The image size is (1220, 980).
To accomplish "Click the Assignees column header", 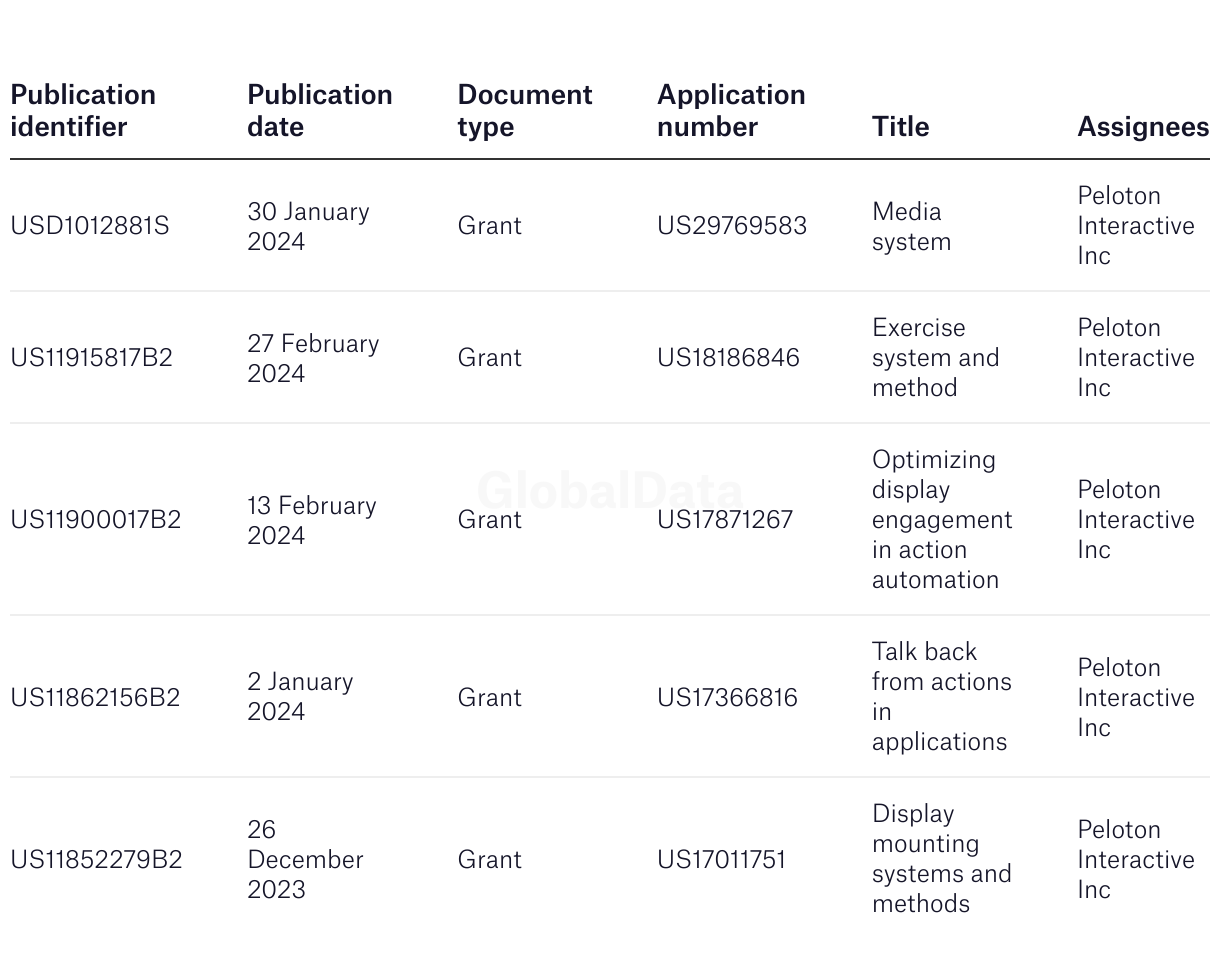I will click(1142, 126).
